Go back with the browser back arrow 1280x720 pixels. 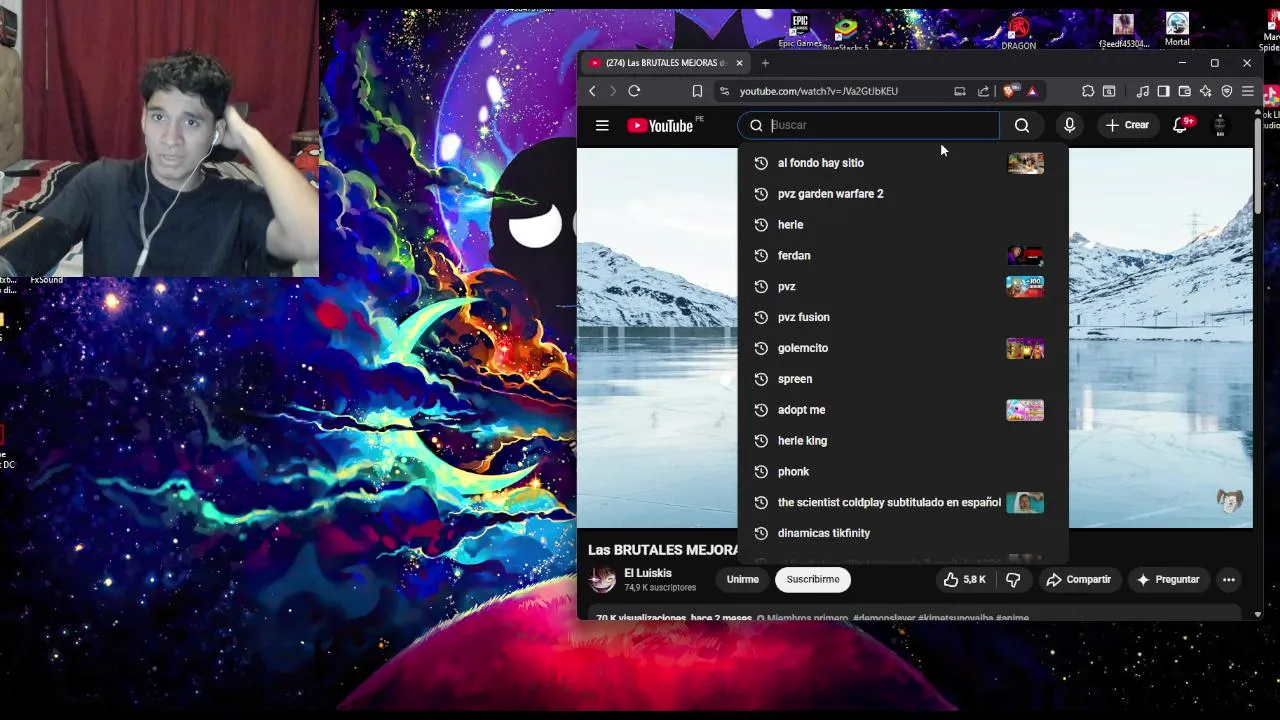point(592,91)
